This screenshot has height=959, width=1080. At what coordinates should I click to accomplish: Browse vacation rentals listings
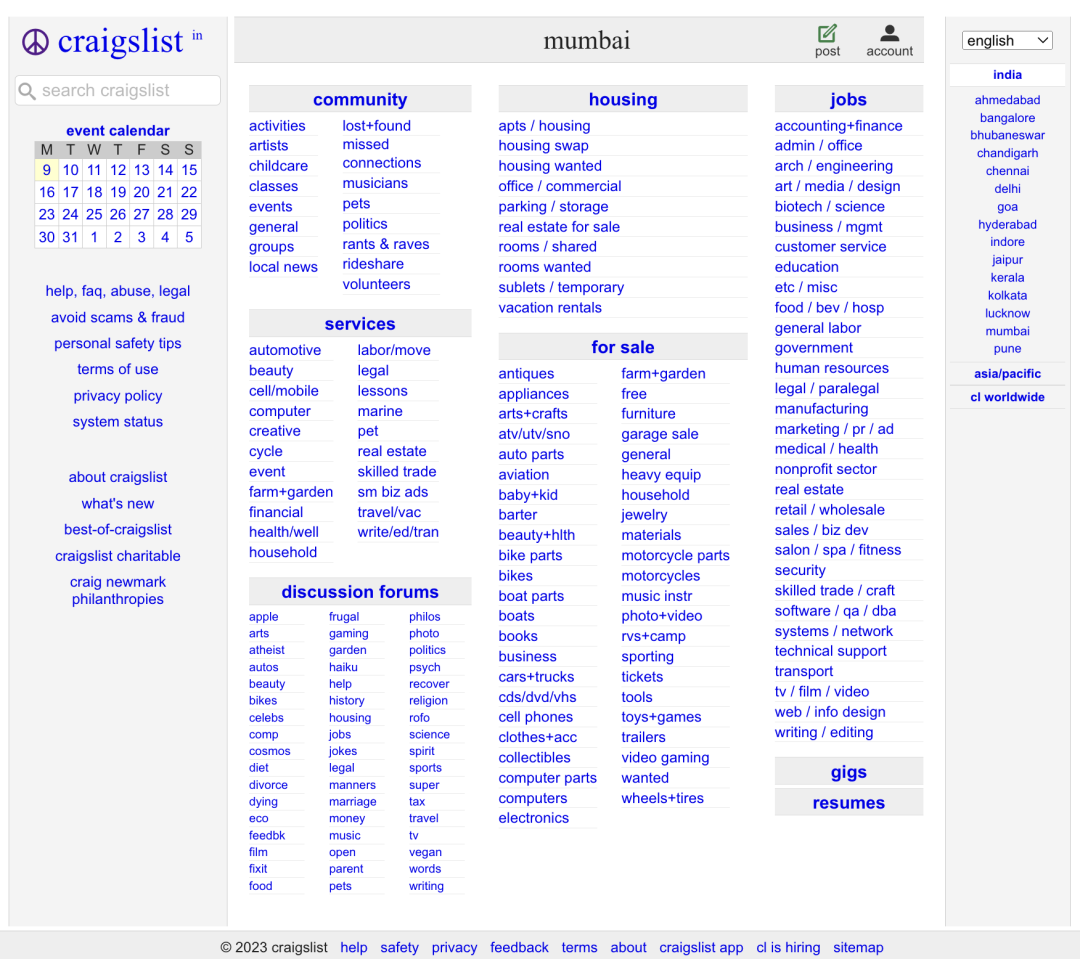click(x=550, y=308)
